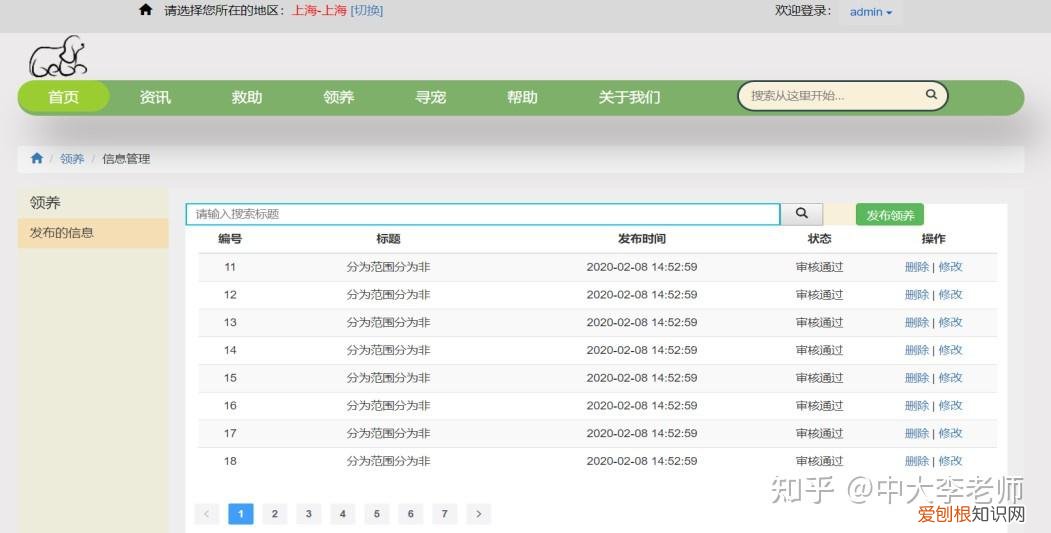Click the 领养 breadcrumb link
1051x533 pixels.
pyautogui.click(x=72, y=159)
